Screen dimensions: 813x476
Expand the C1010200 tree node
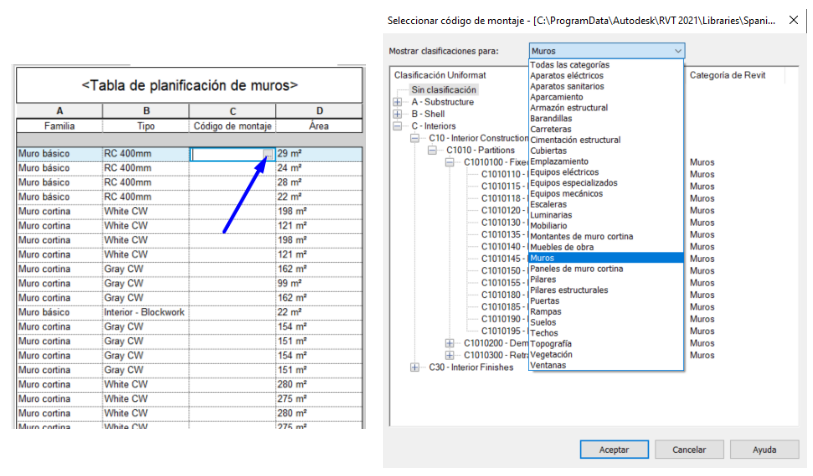coord(450,343)
